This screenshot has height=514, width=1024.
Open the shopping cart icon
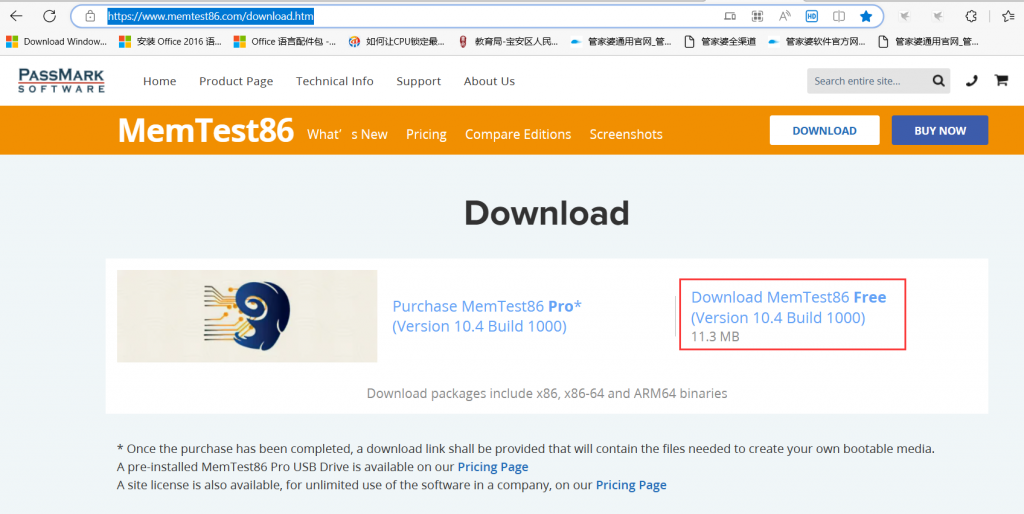[x=1001, y=80]
